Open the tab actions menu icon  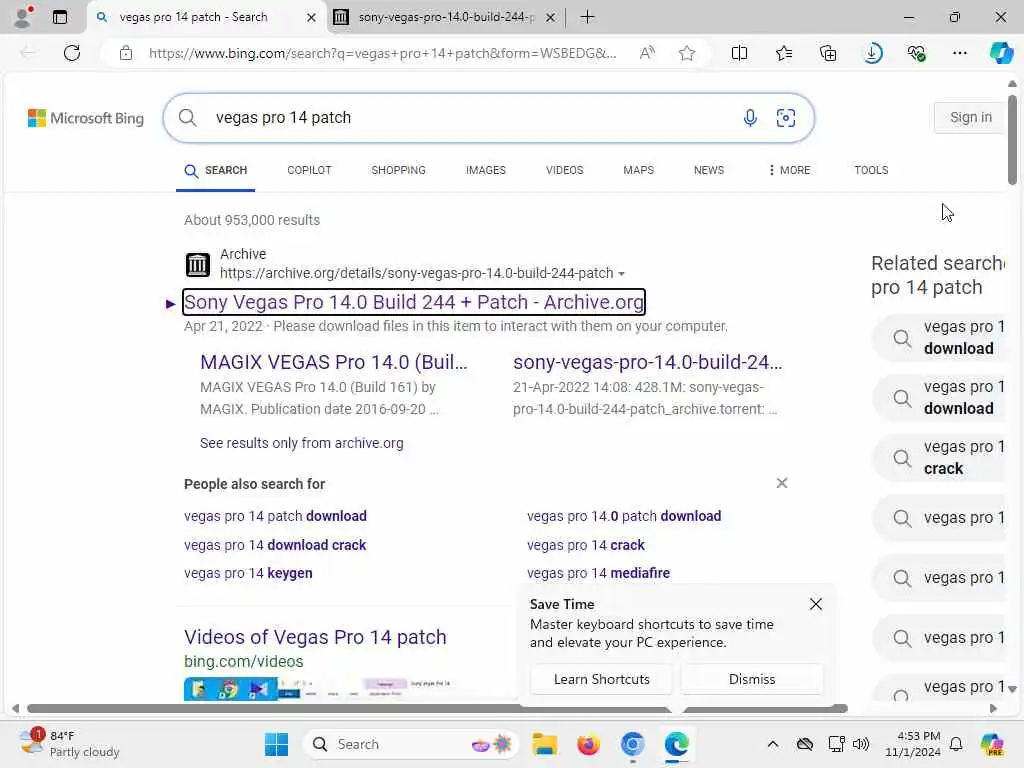pos(60,17)
